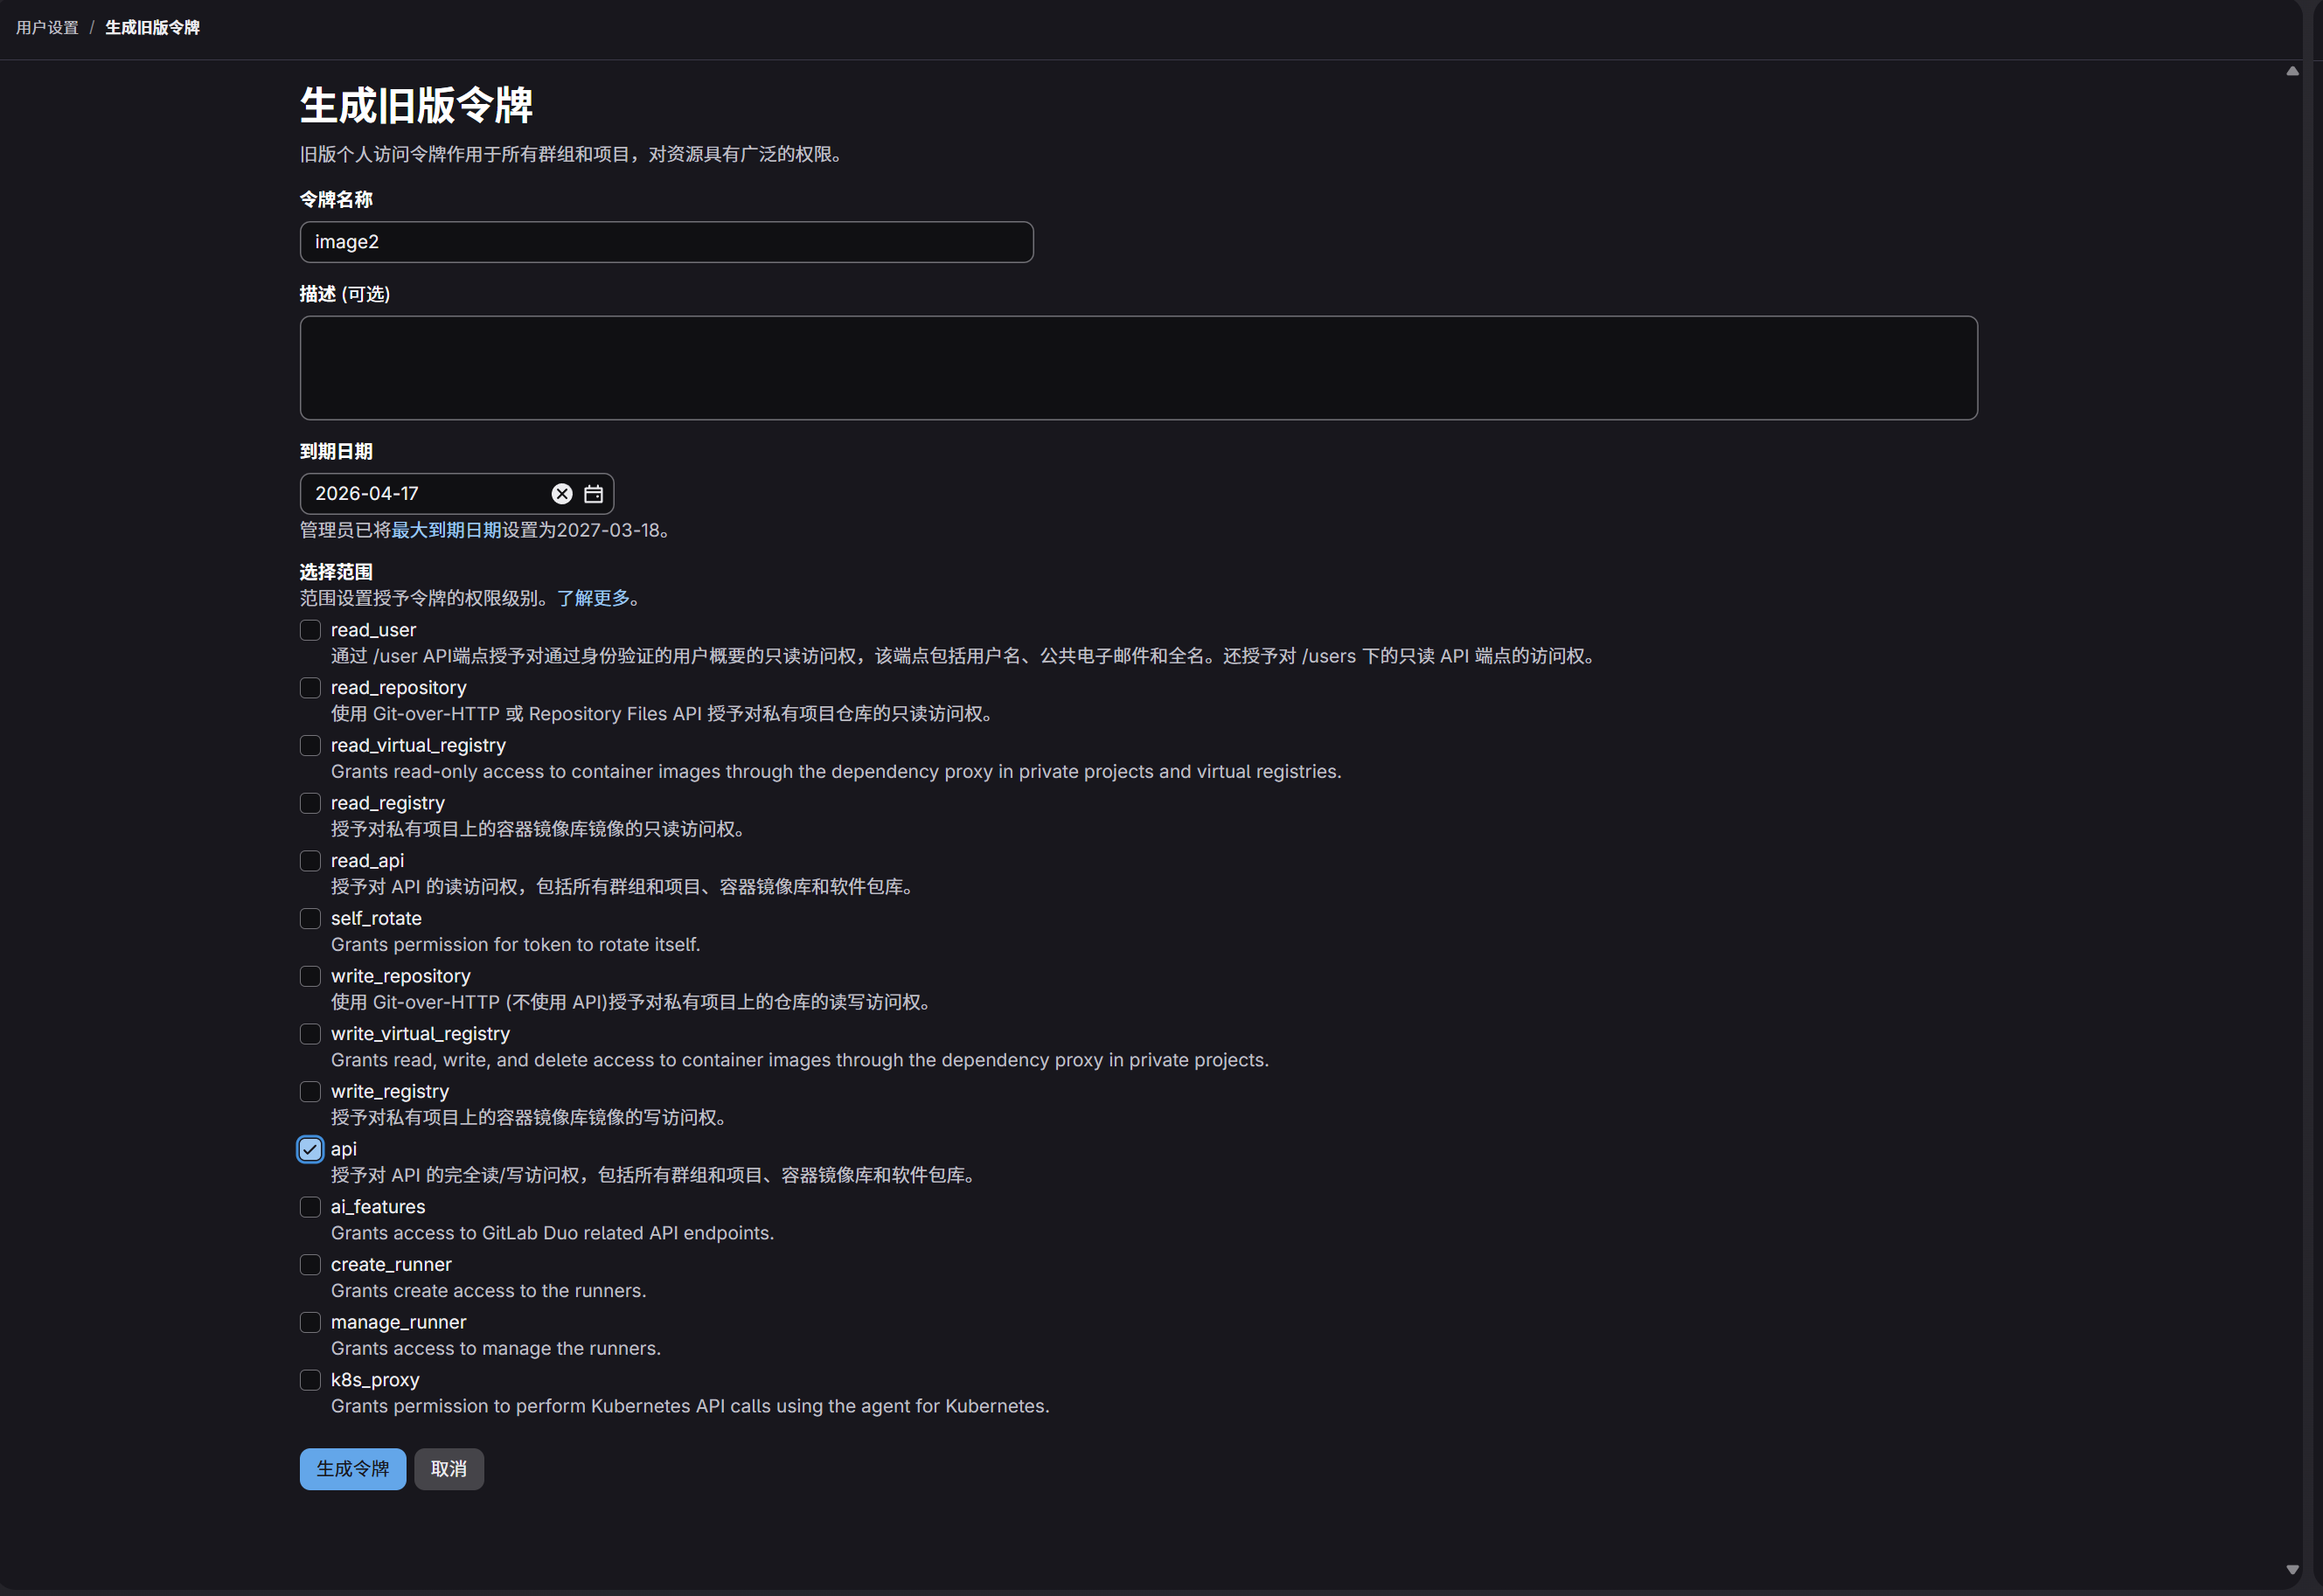Enable the k8s_proxy scope checkbox

pos(310,1381)
